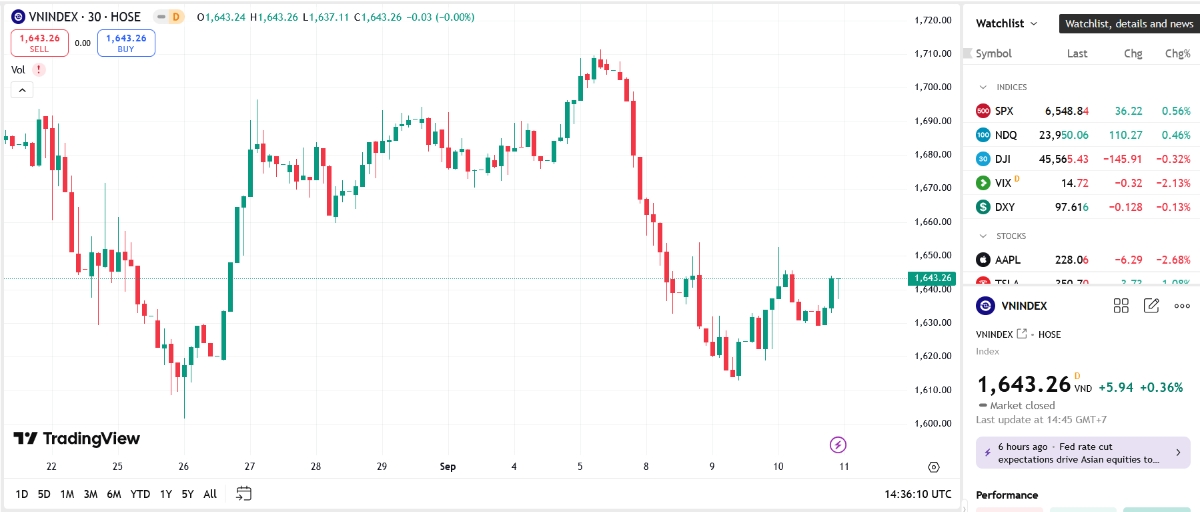Select the 1M time range tab
The height and width of the screenshot is (512, 1200).
[x=67, y=494]
